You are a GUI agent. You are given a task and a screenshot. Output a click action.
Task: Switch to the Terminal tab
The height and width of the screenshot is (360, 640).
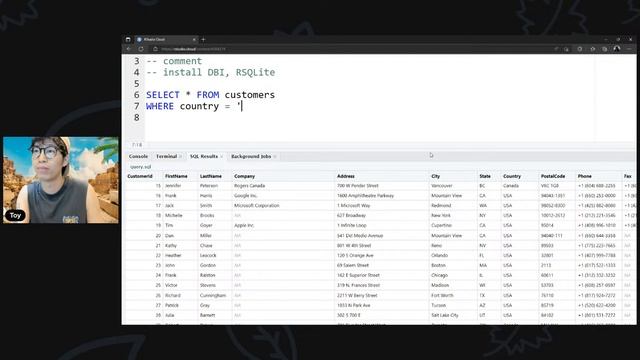(166, 156)
